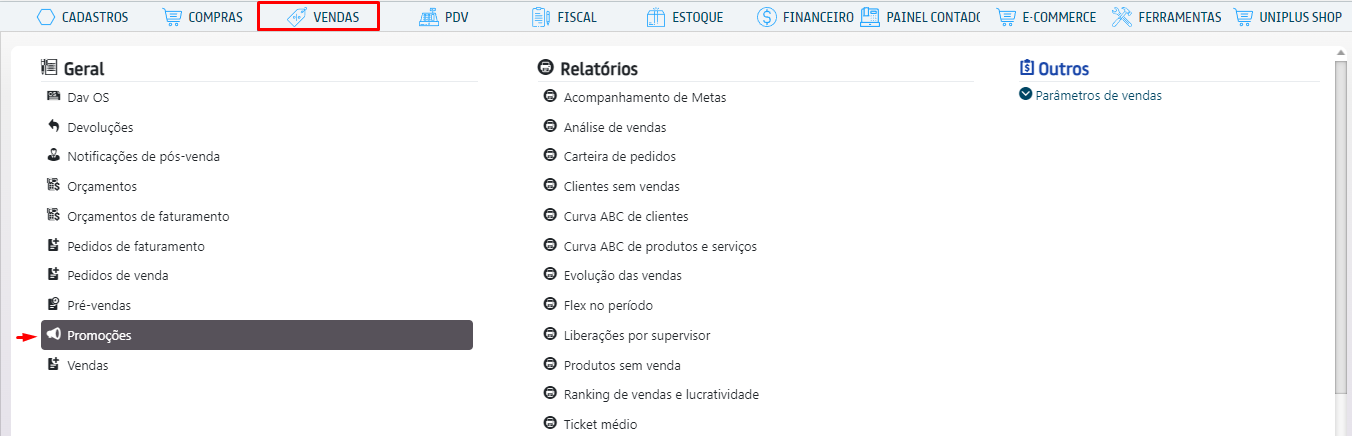
Task: Click the cash register icon for PDV
Action: click(429, 17)
